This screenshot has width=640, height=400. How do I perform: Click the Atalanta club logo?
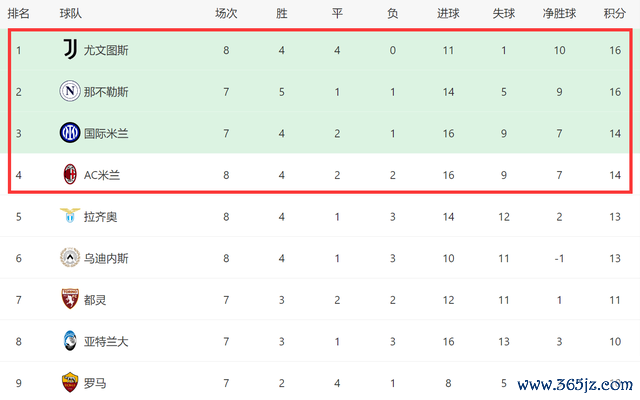coord(70,340)
